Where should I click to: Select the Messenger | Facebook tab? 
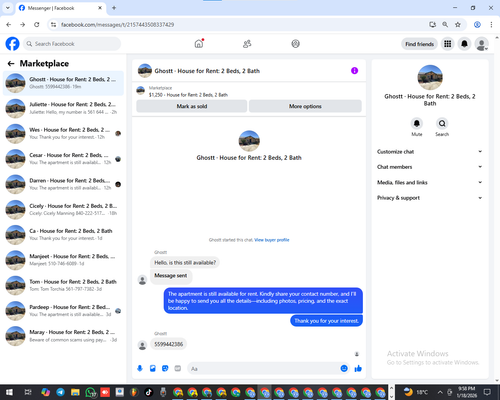[61, 8]
